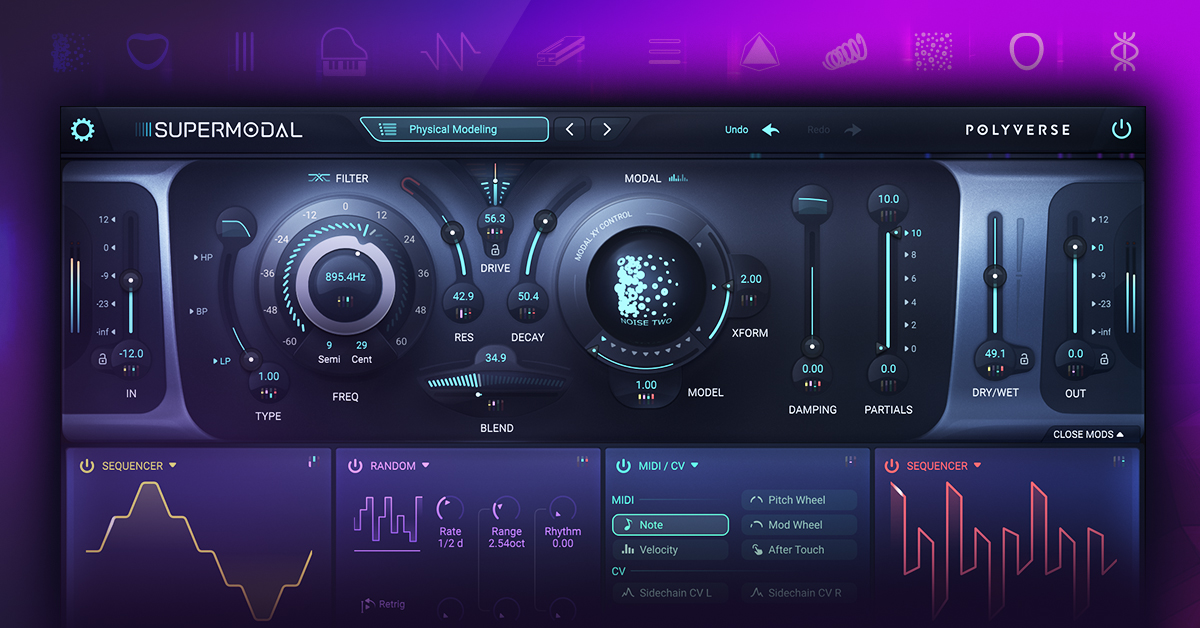1200x628 pixels.
Task: Open settings with the gear icon
Action: 82,129
